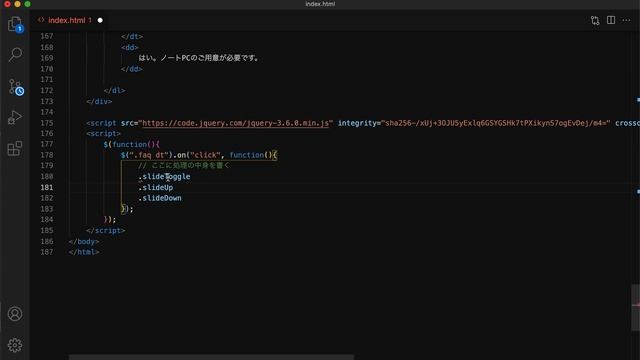Click the </div> tag on line 173
This screenshot has height=360, width=640.
(99, 101)
